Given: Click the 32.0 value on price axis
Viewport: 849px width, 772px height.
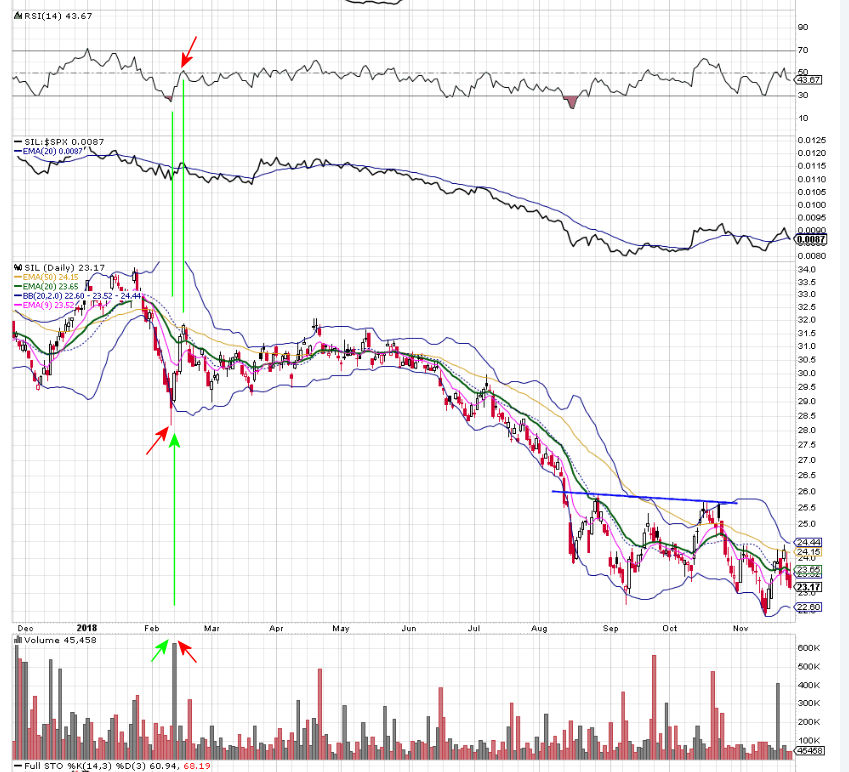Looking at the screenshot, I should (807, 320).
